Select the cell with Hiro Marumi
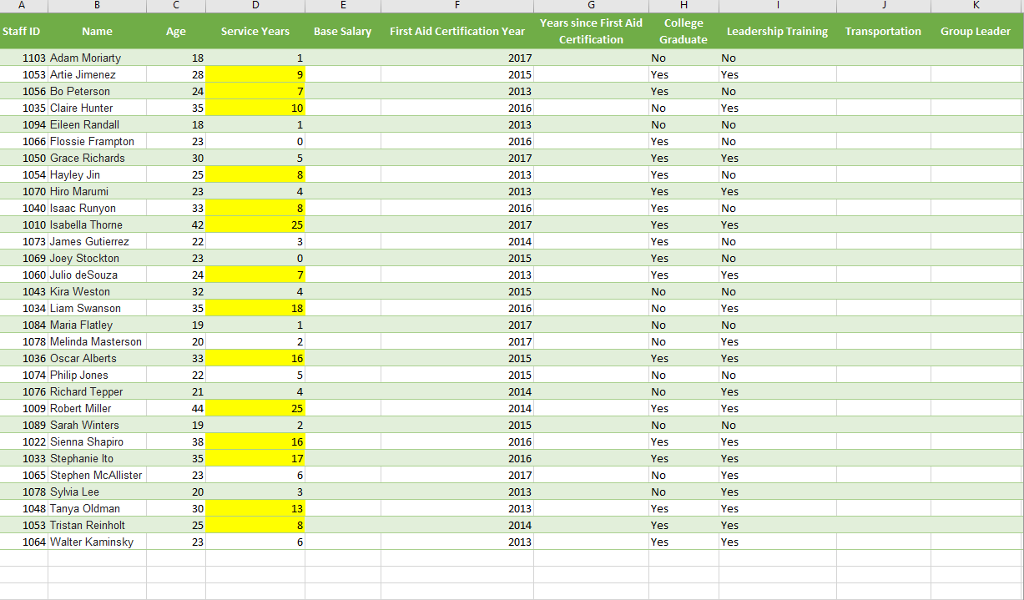Image resolution: width=1024 pixels, height=600 pixels. (x=97, y=191)
